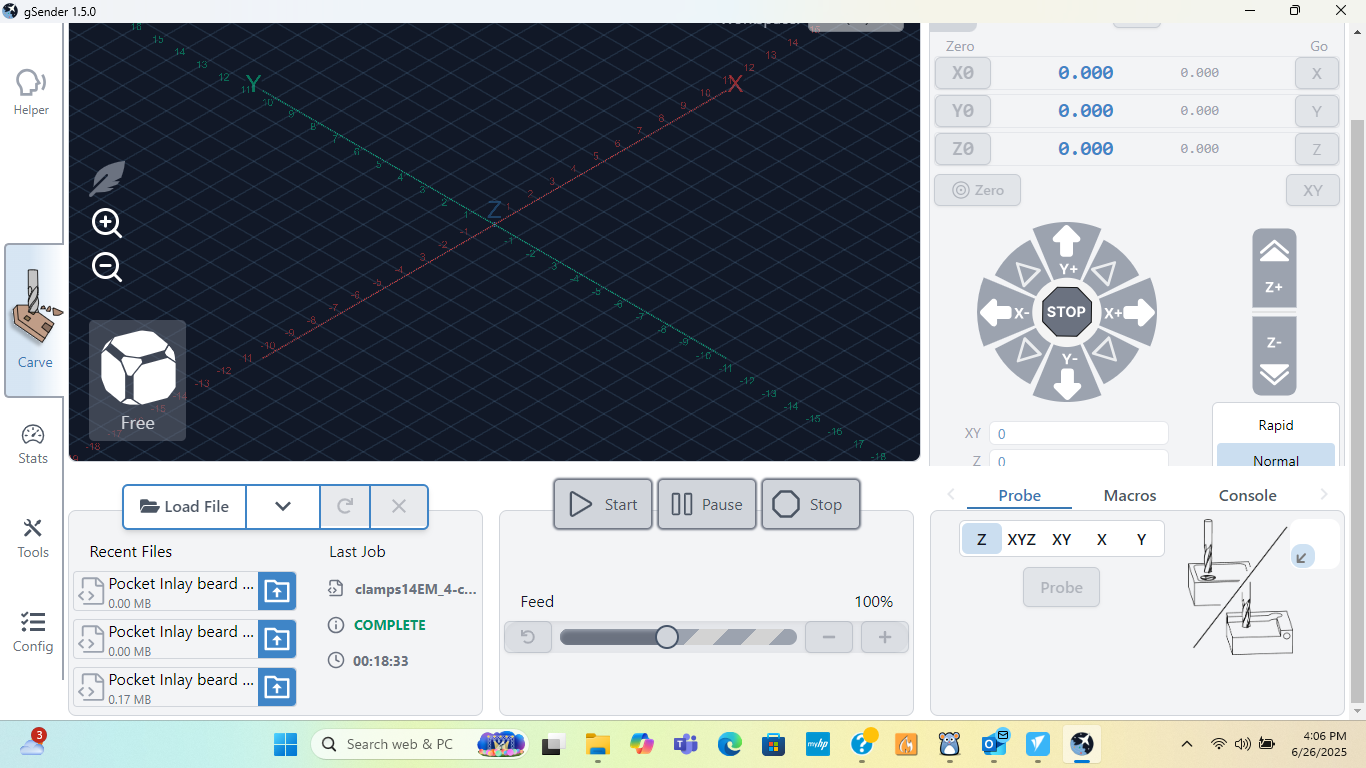Zero the X axis with X0 button

[961, 72]
